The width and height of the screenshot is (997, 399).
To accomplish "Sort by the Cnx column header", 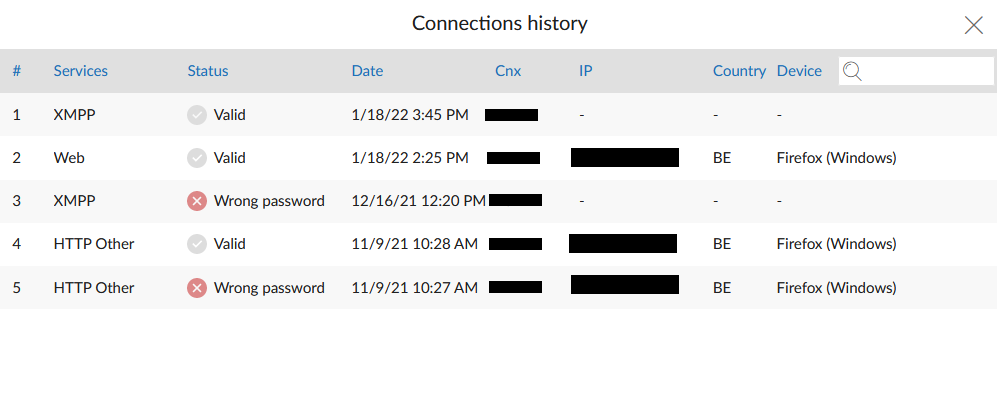I will [508, 71].
